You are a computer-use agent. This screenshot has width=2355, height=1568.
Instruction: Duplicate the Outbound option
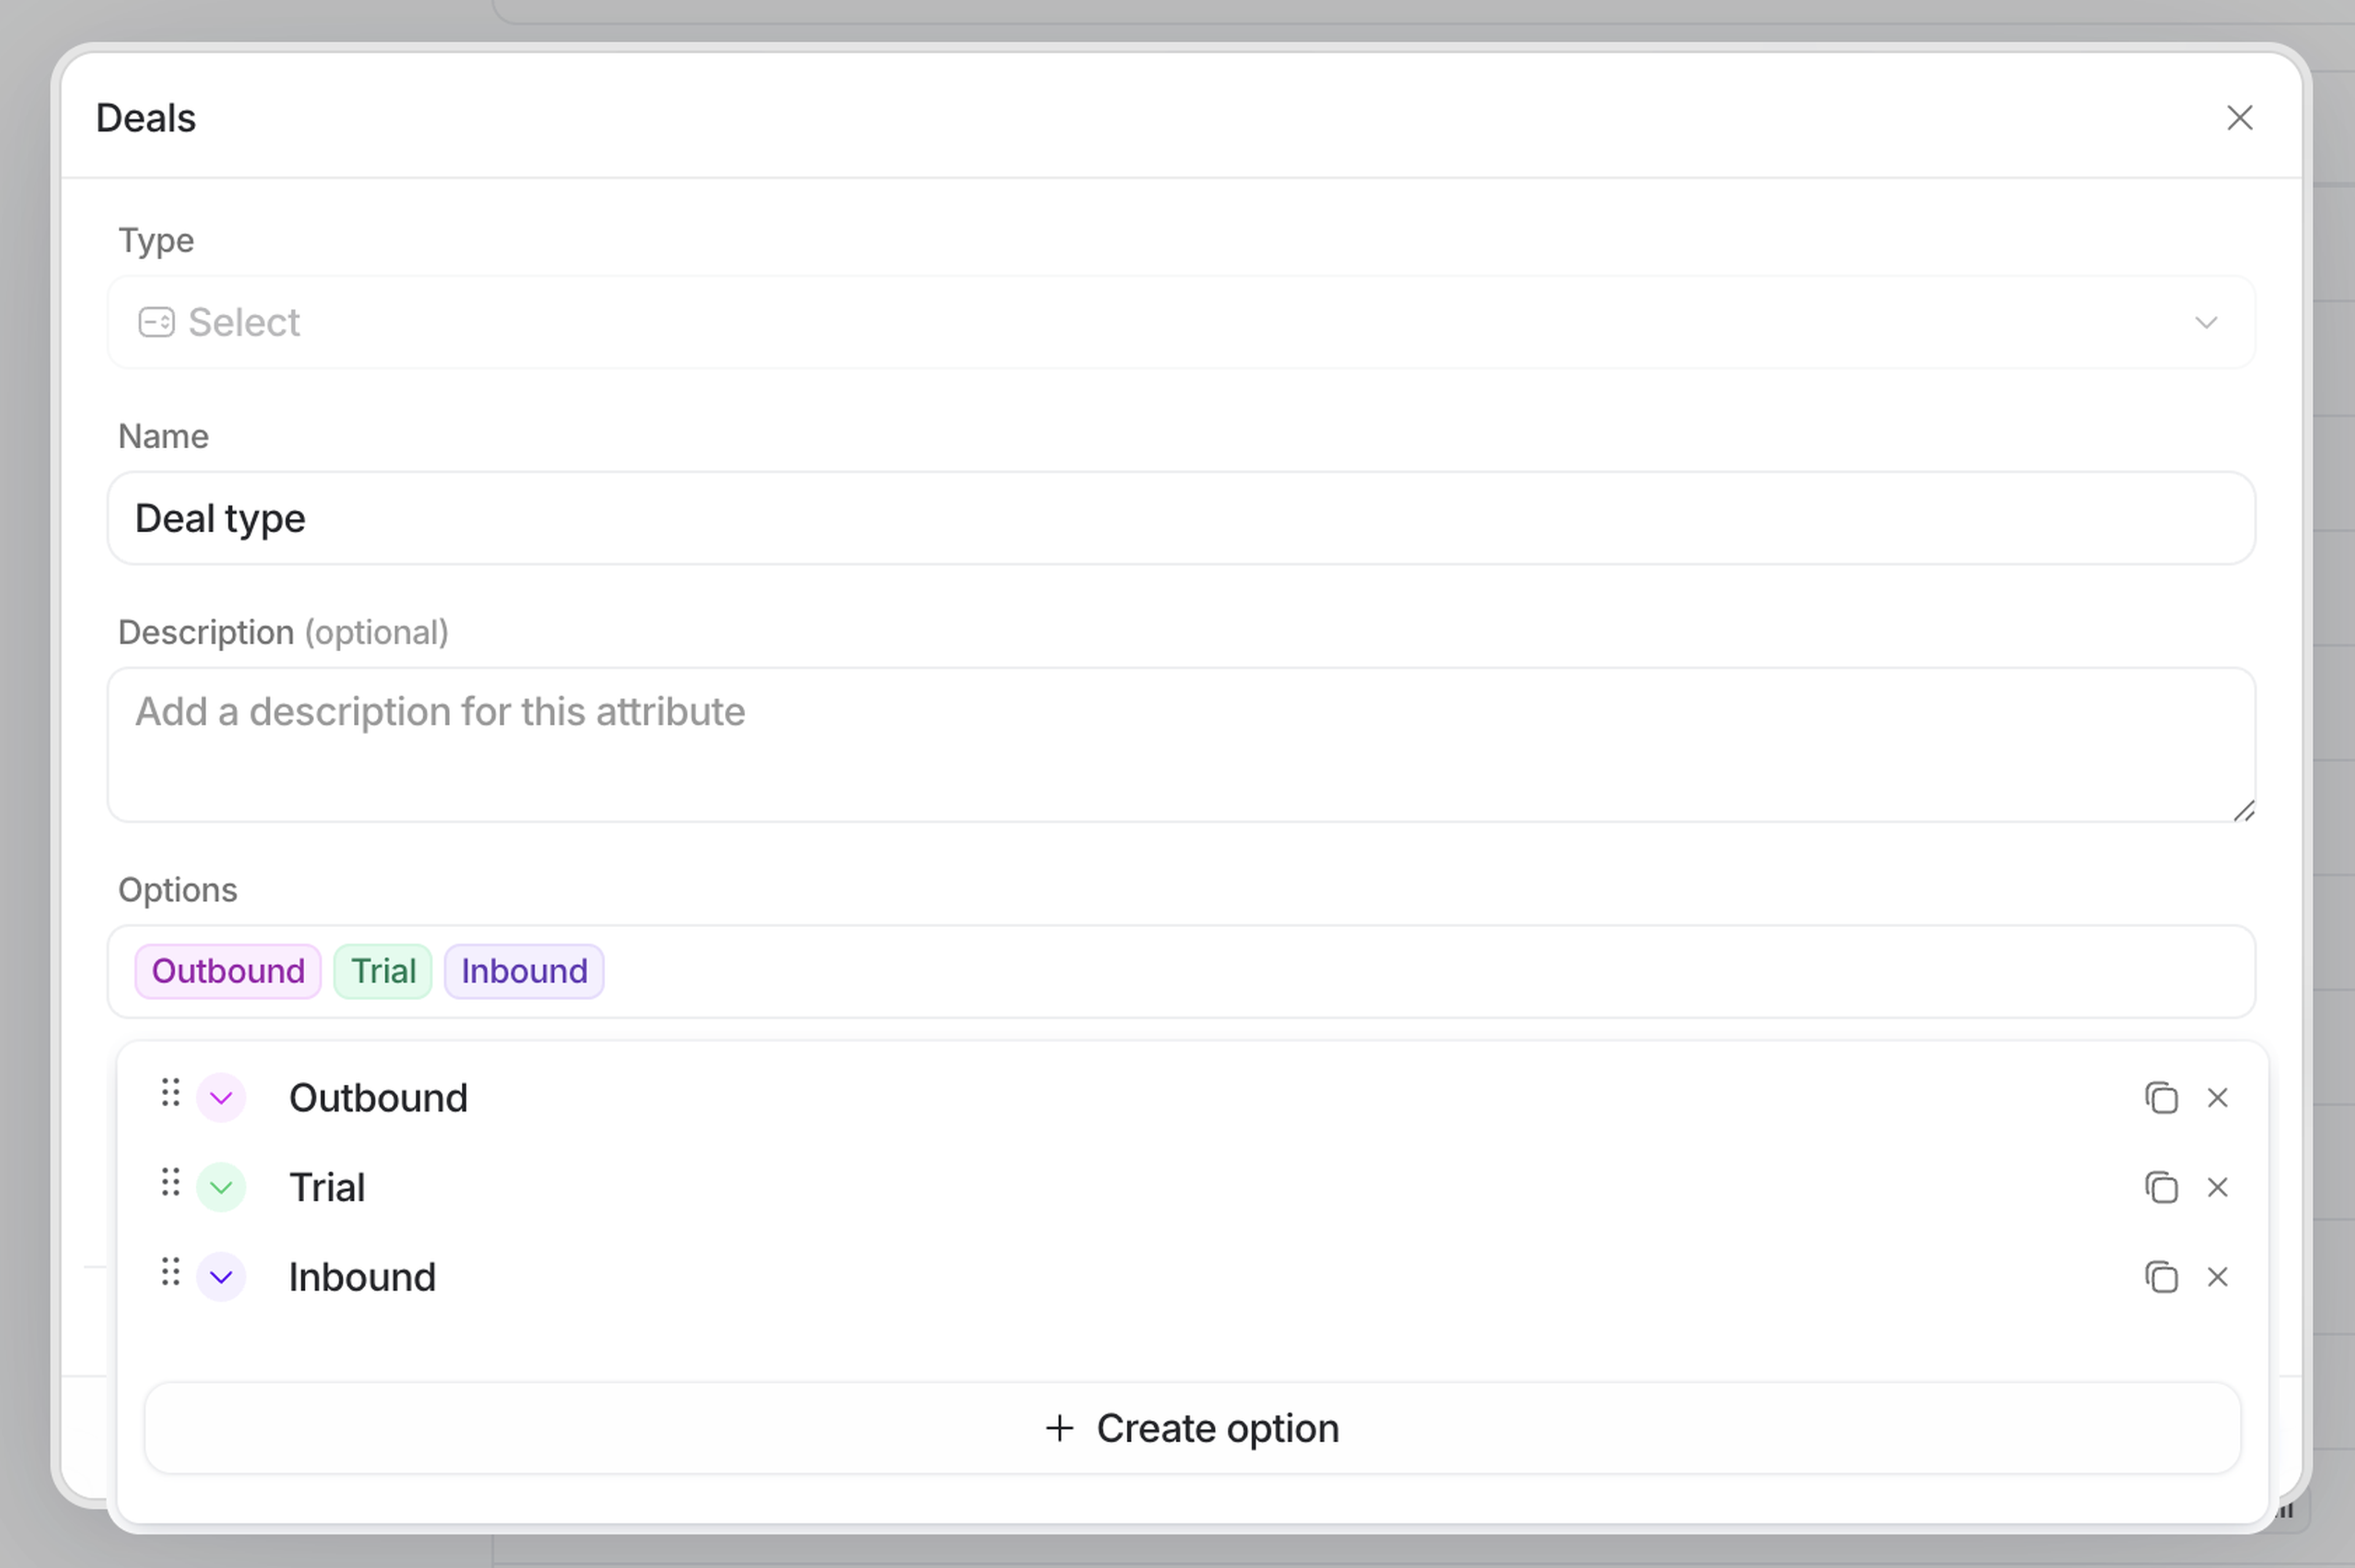(2161, 1098)
